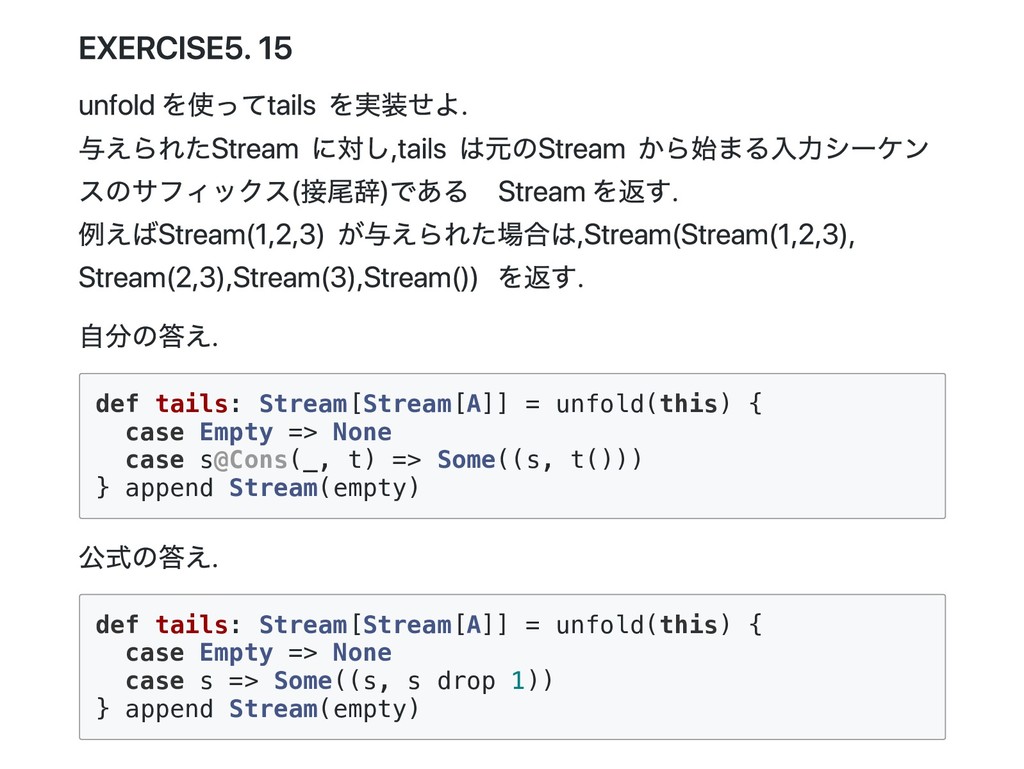The width and height of the screenshot is (1024, 769).
Task: Click the "EXERCISE5. 15" heading
Action: click(185, 48)
